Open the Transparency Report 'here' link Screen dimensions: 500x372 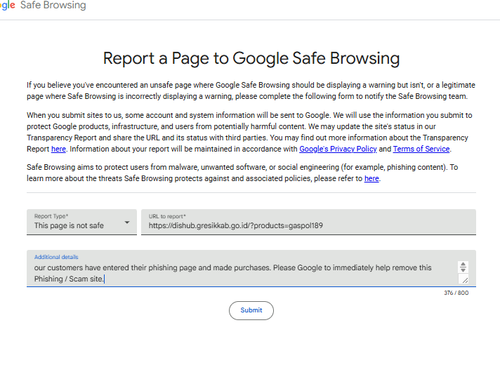58,149
